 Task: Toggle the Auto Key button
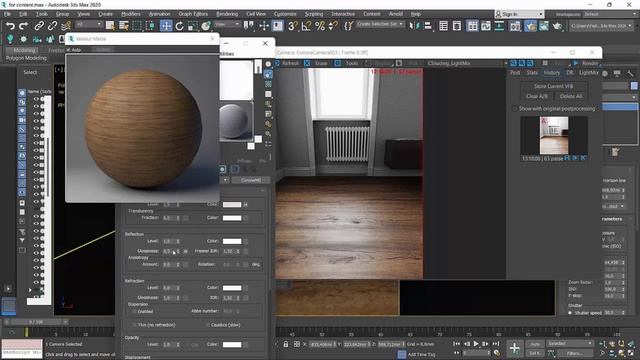click(x=535, y=344)
